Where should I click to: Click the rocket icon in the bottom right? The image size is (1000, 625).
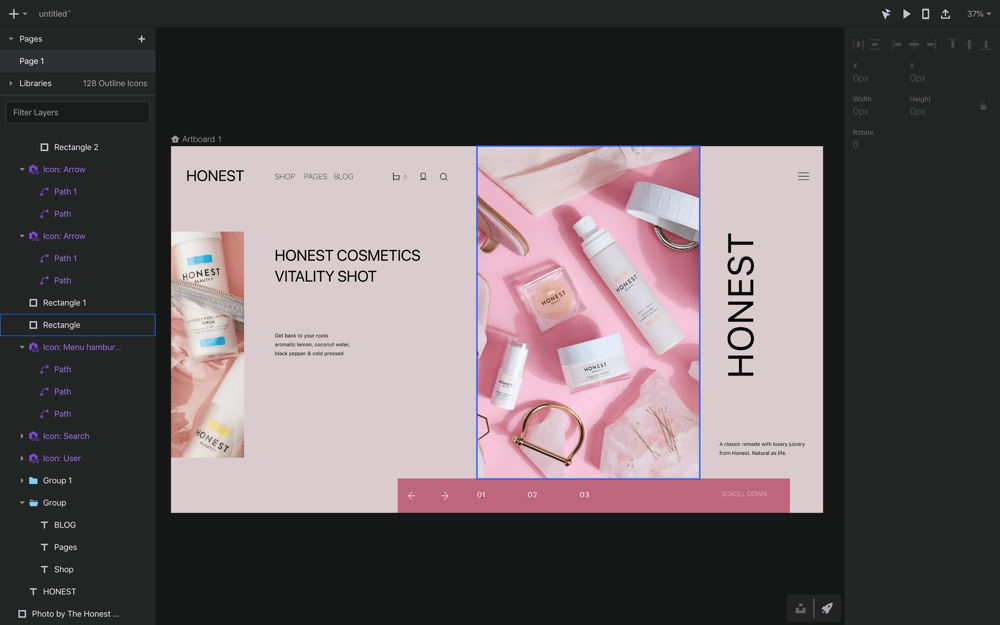click(827, 608)
